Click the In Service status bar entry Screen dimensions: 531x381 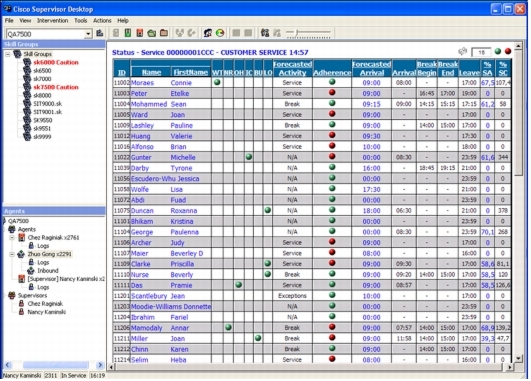(73, 375)
